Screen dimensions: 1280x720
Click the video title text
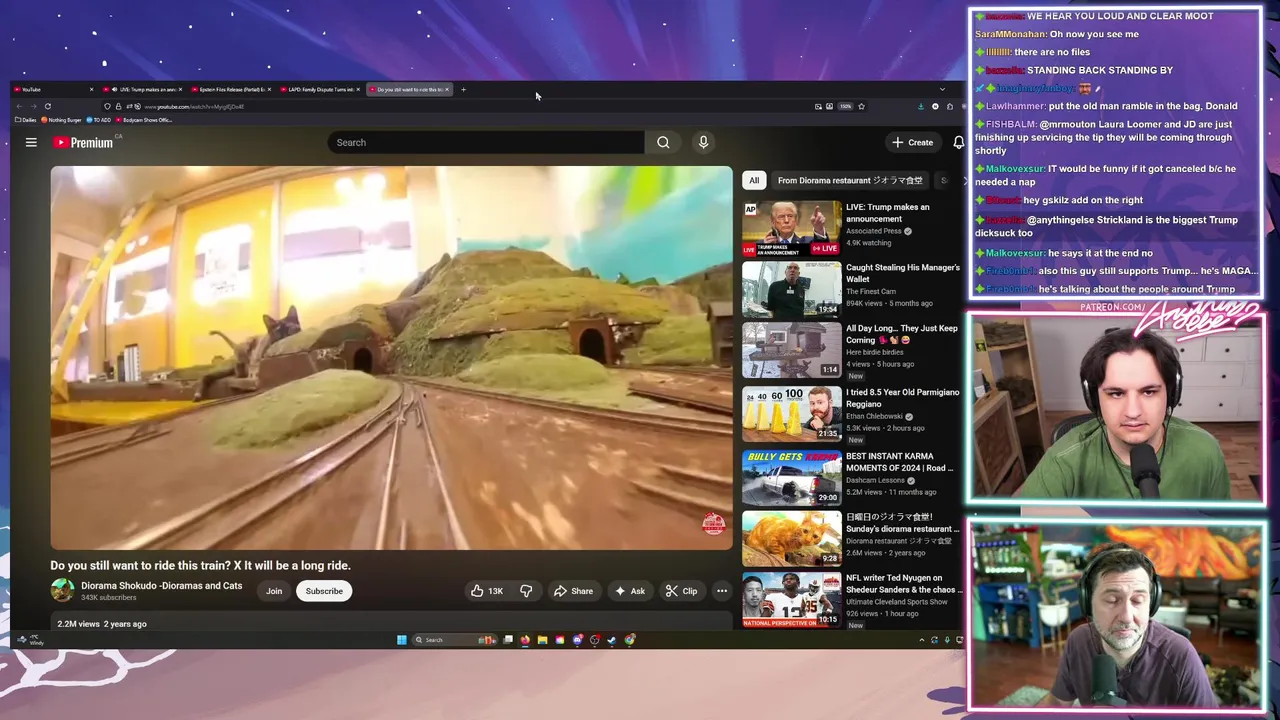tap(200, 565)
